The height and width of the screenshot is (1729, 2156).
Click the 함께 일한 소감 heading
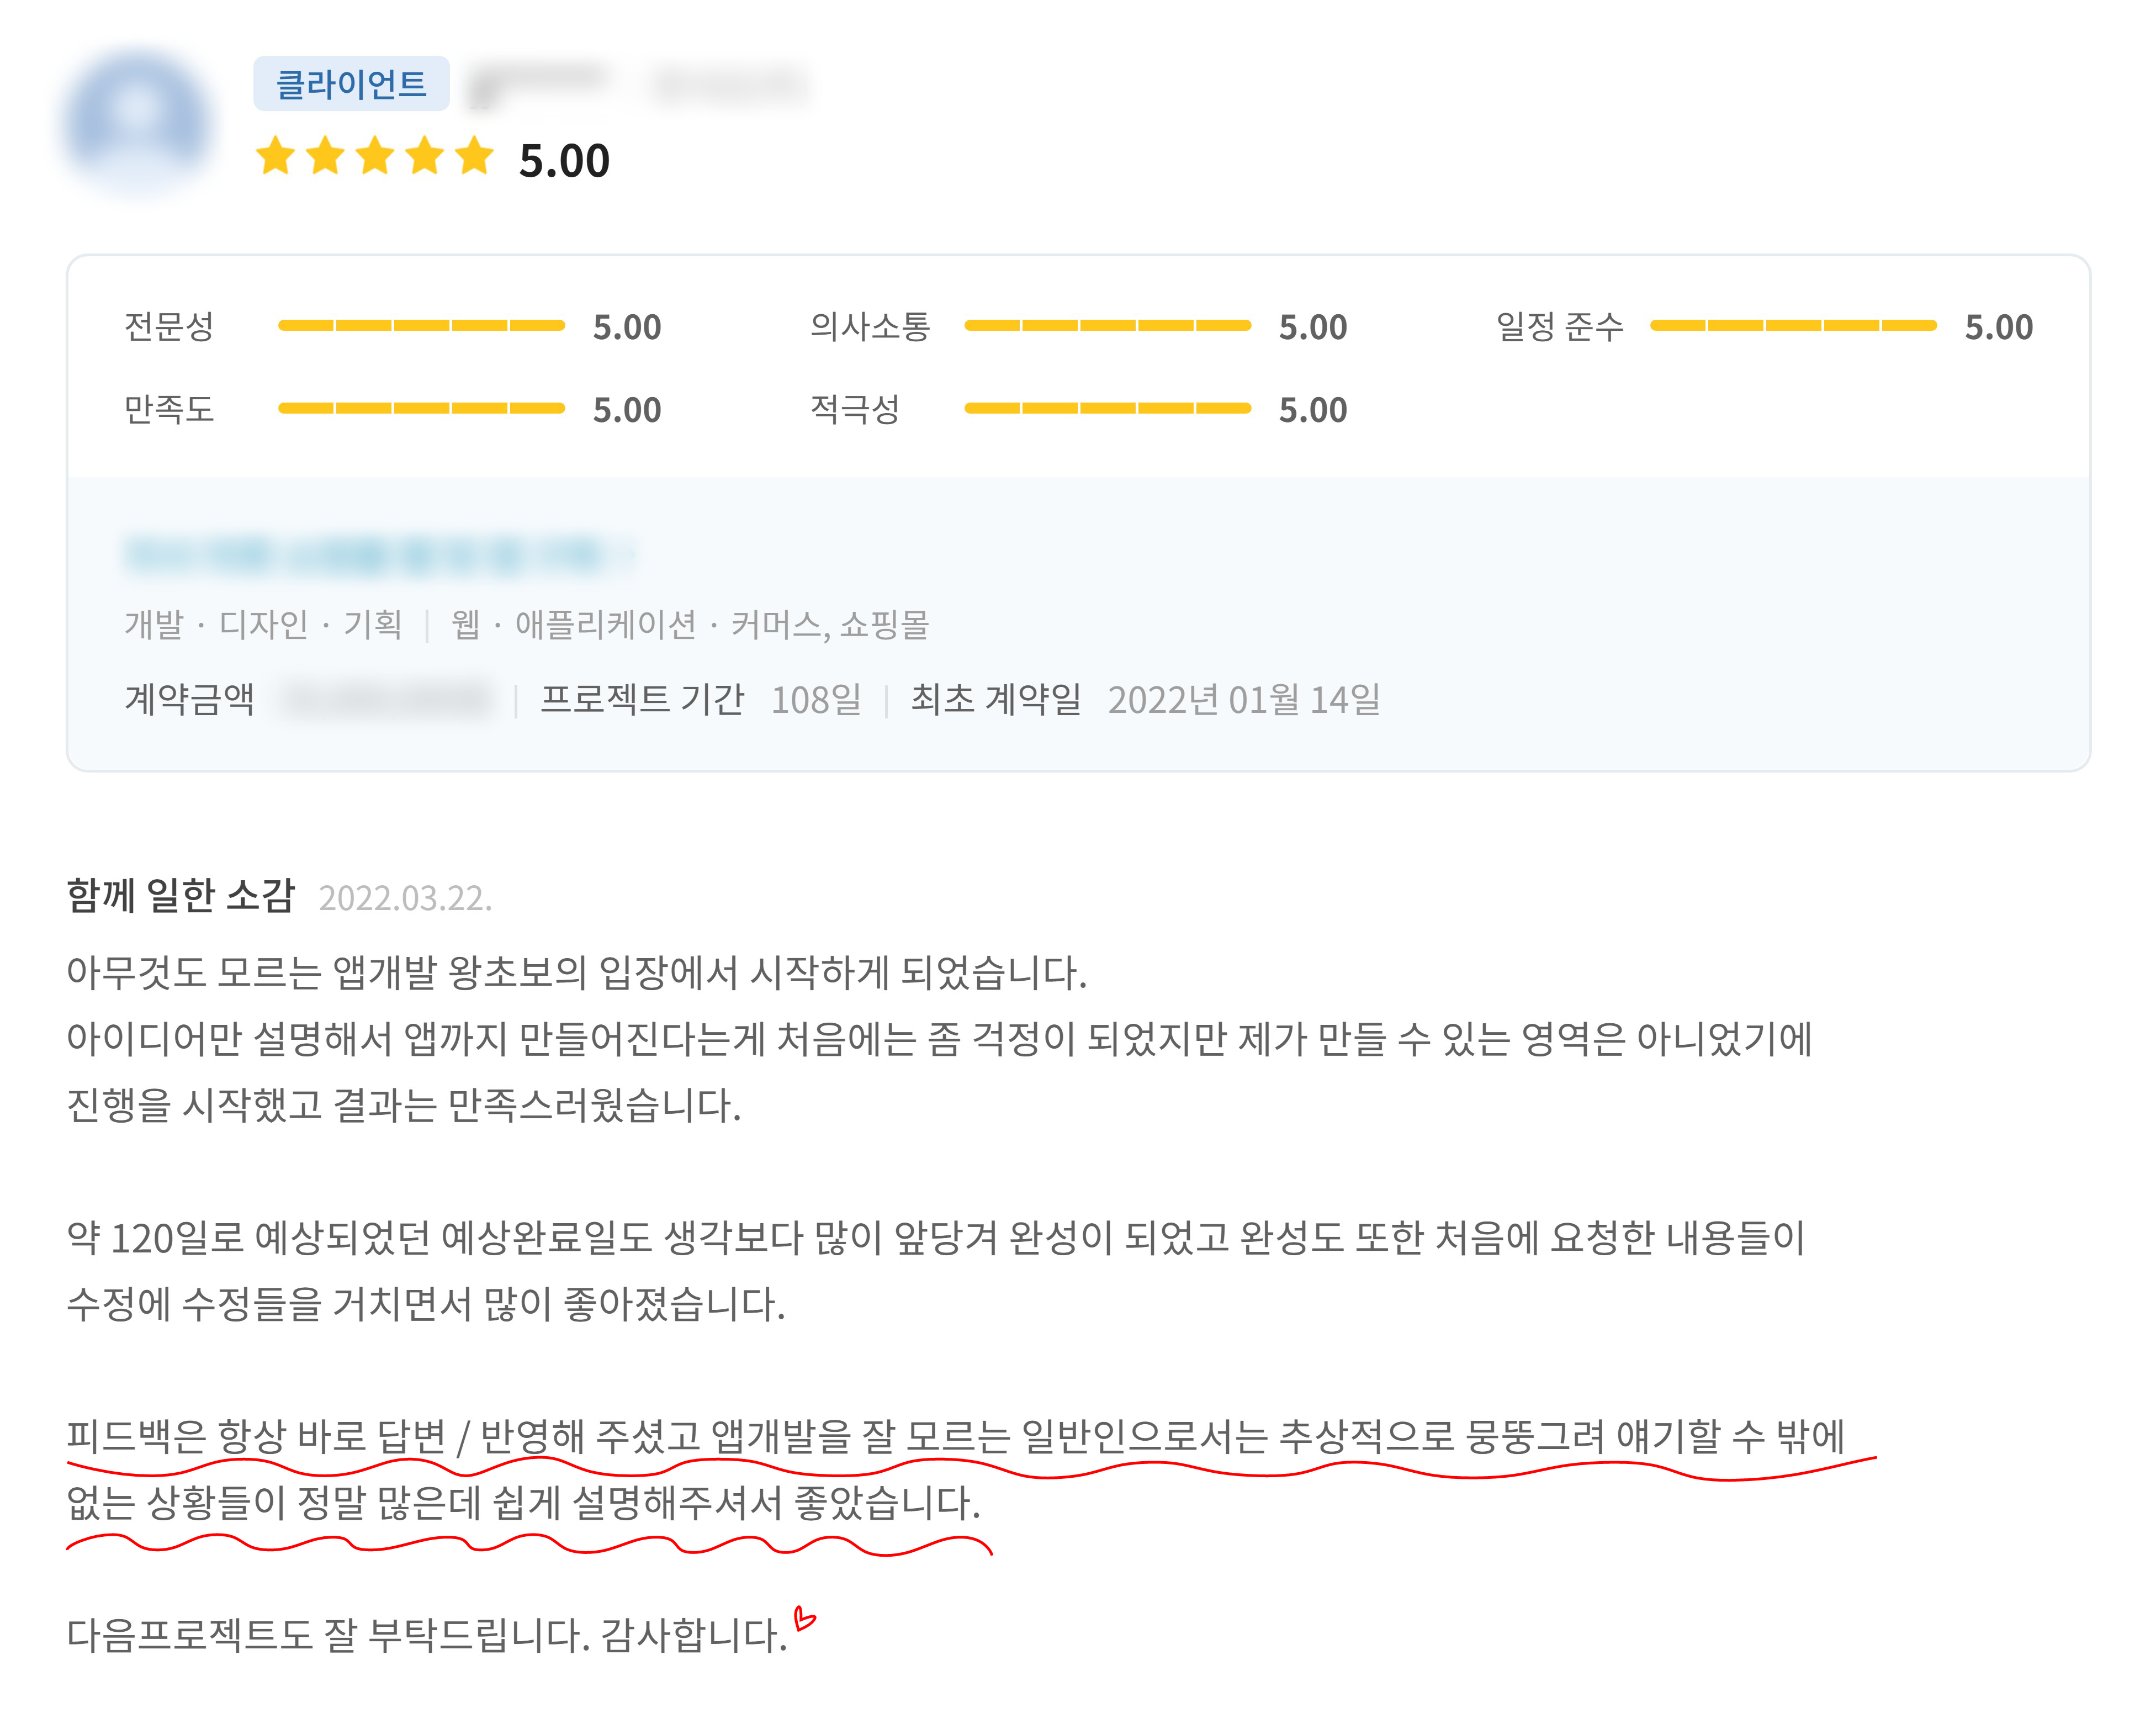coord(181,895)
